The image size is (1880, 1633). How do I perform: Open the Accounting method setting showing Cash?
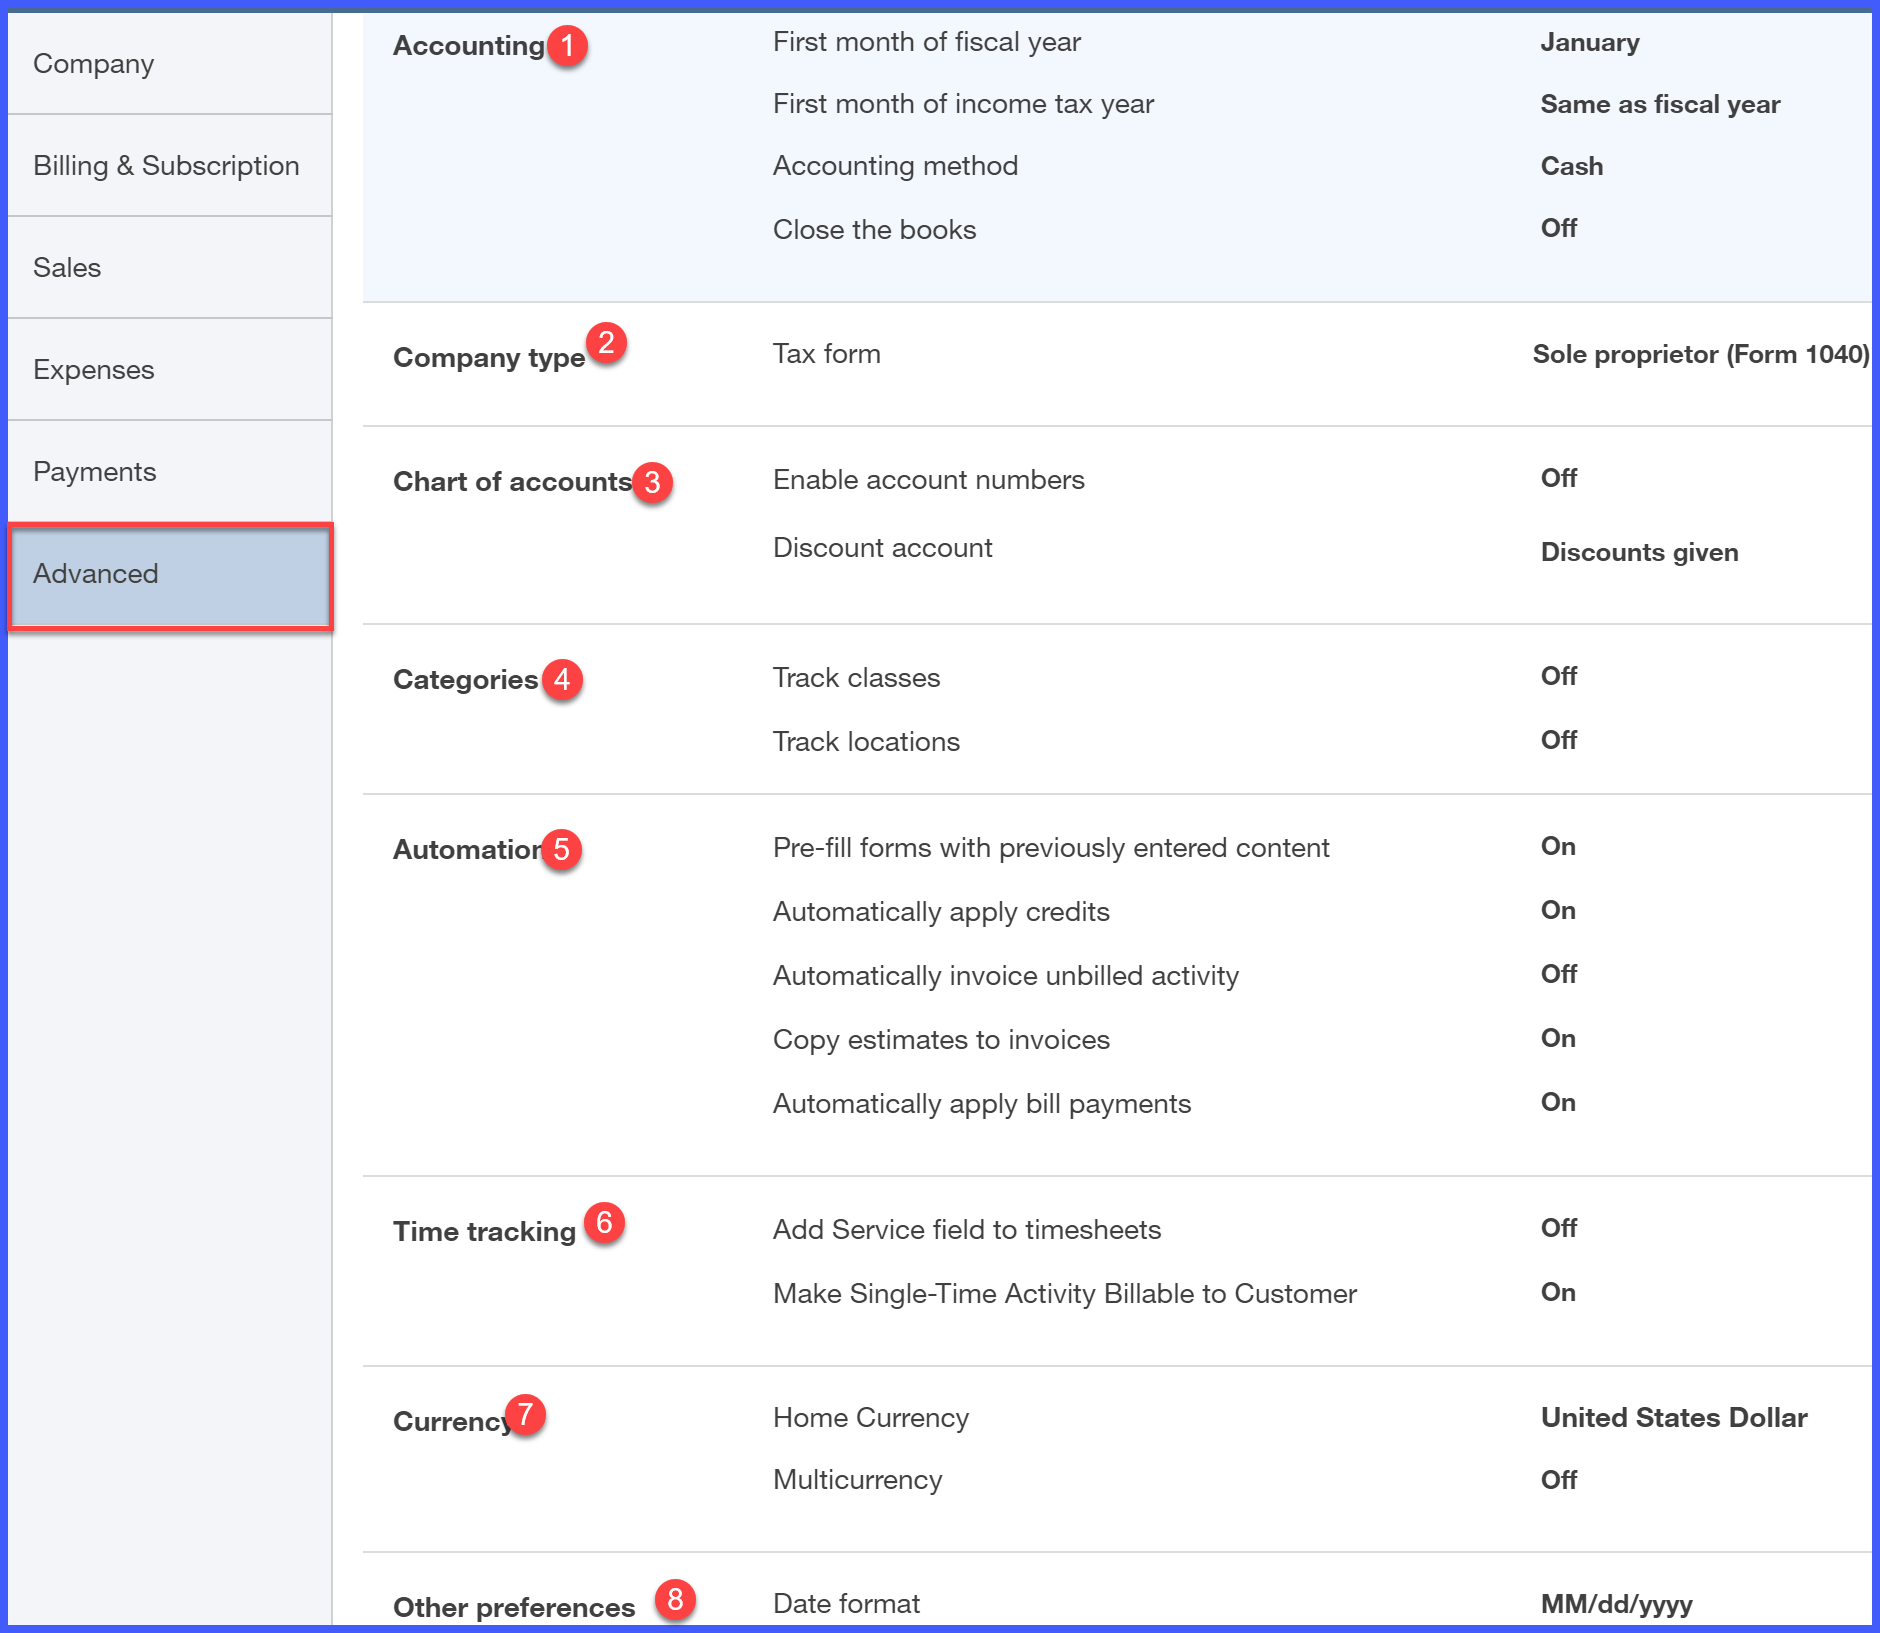[894, 165]
